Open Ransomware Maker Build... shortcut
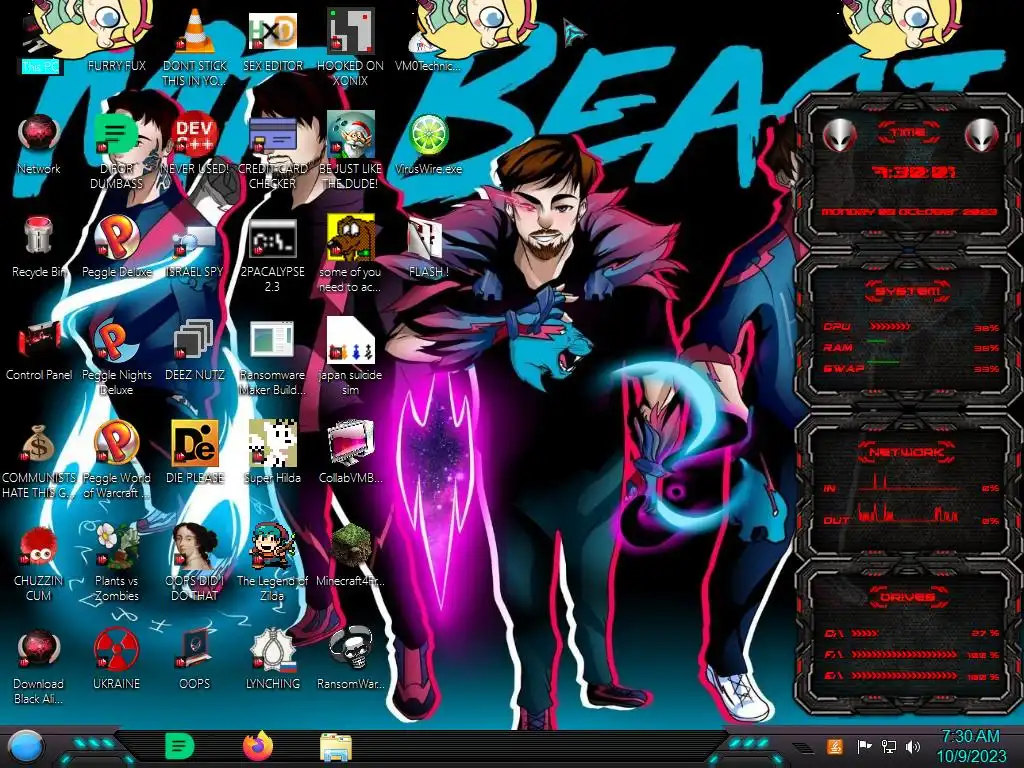The height and width of the screenshot is (768, 1024). click(x=272, y=340)
